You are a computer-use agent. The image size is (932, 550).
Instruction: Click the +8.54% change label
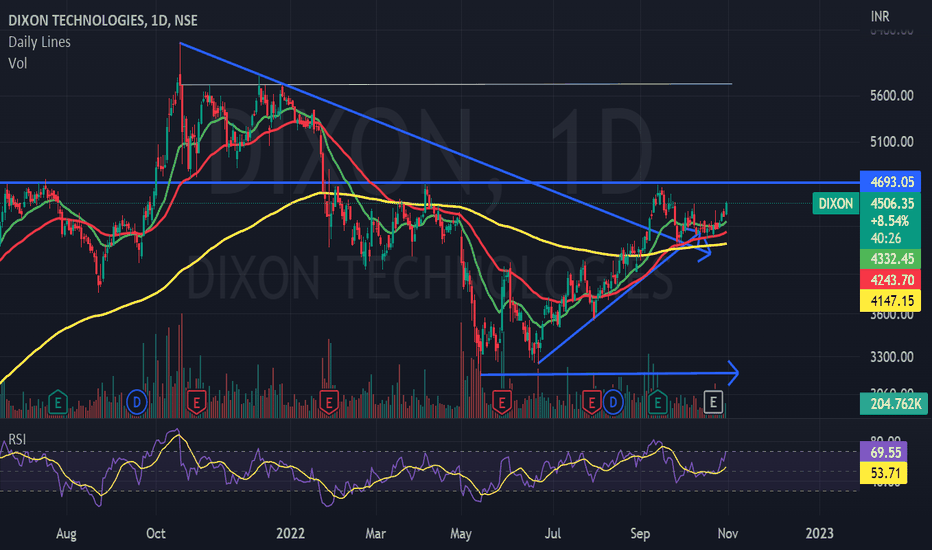coord(890,221)
